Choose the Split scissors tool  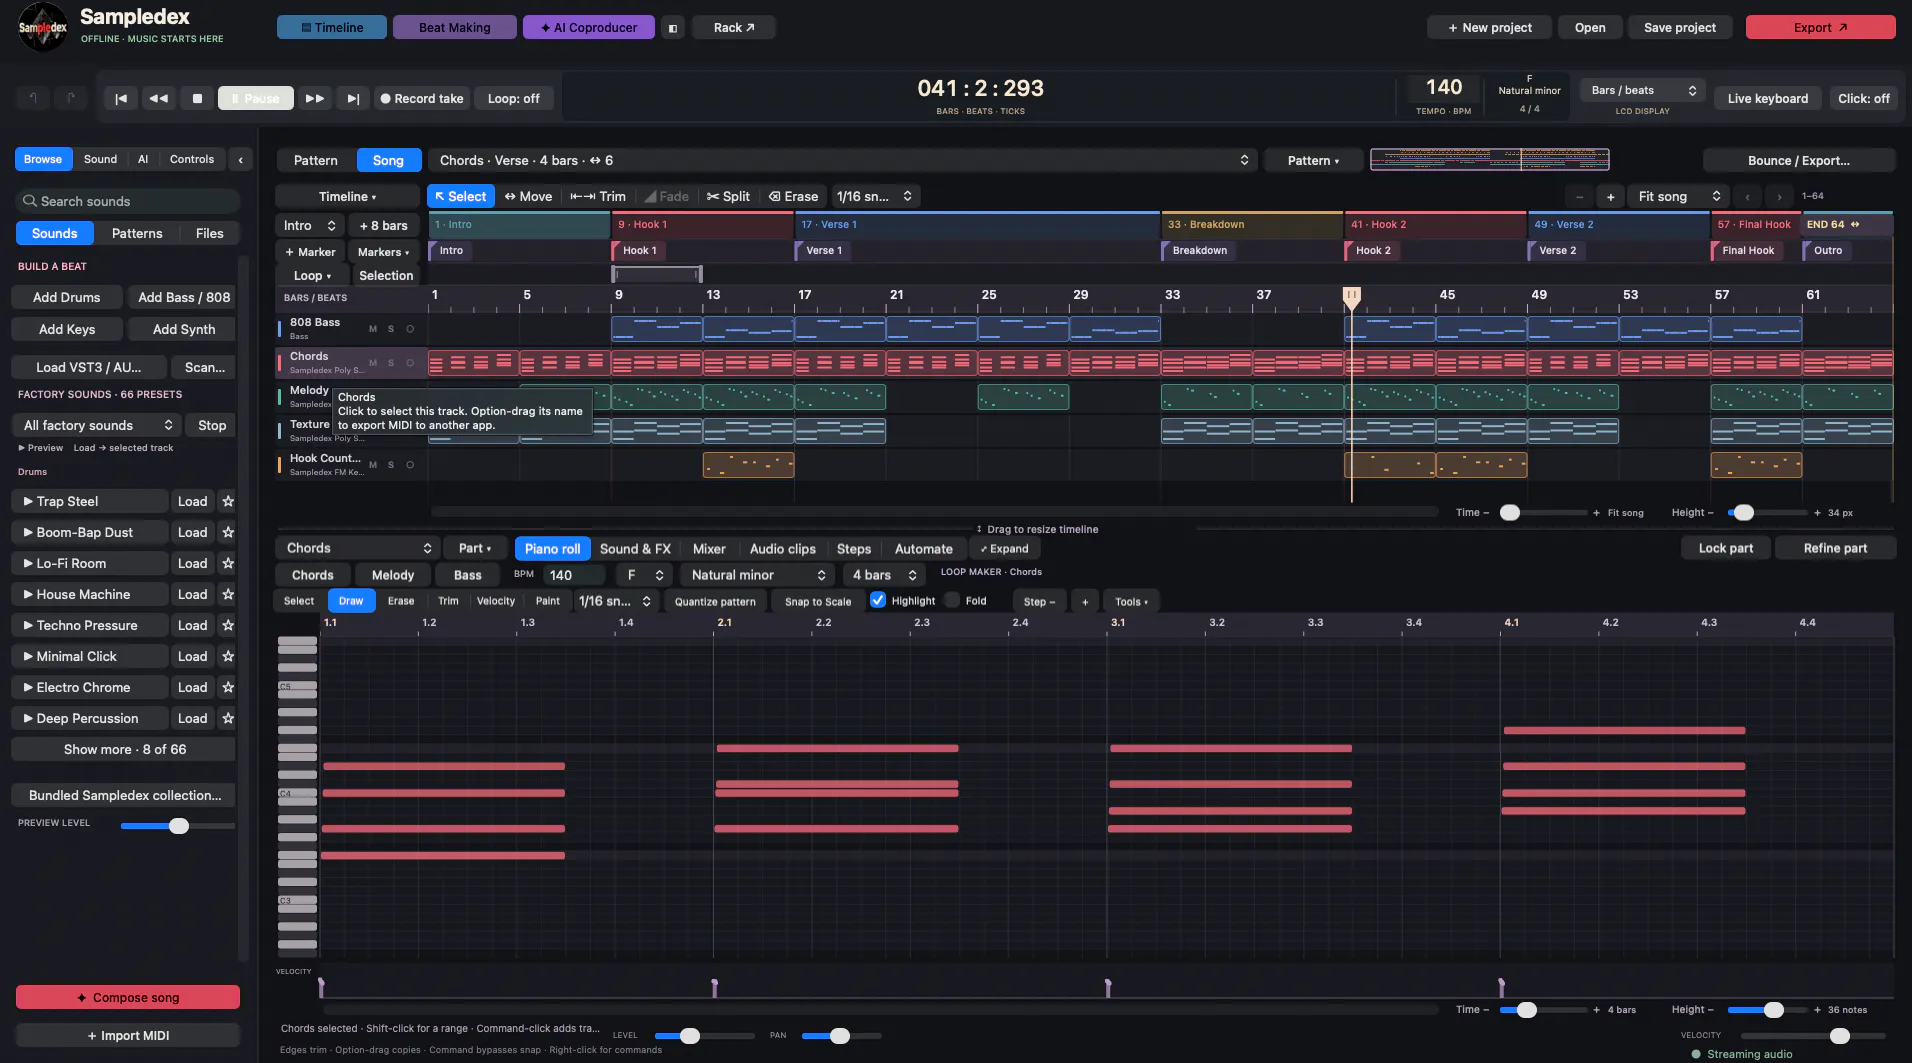[x=728, y=196]
